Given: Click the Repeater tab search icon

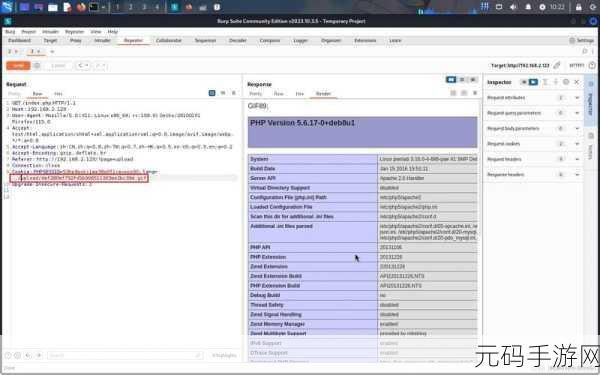Looking at the screenshot, I should click(584, 51).
